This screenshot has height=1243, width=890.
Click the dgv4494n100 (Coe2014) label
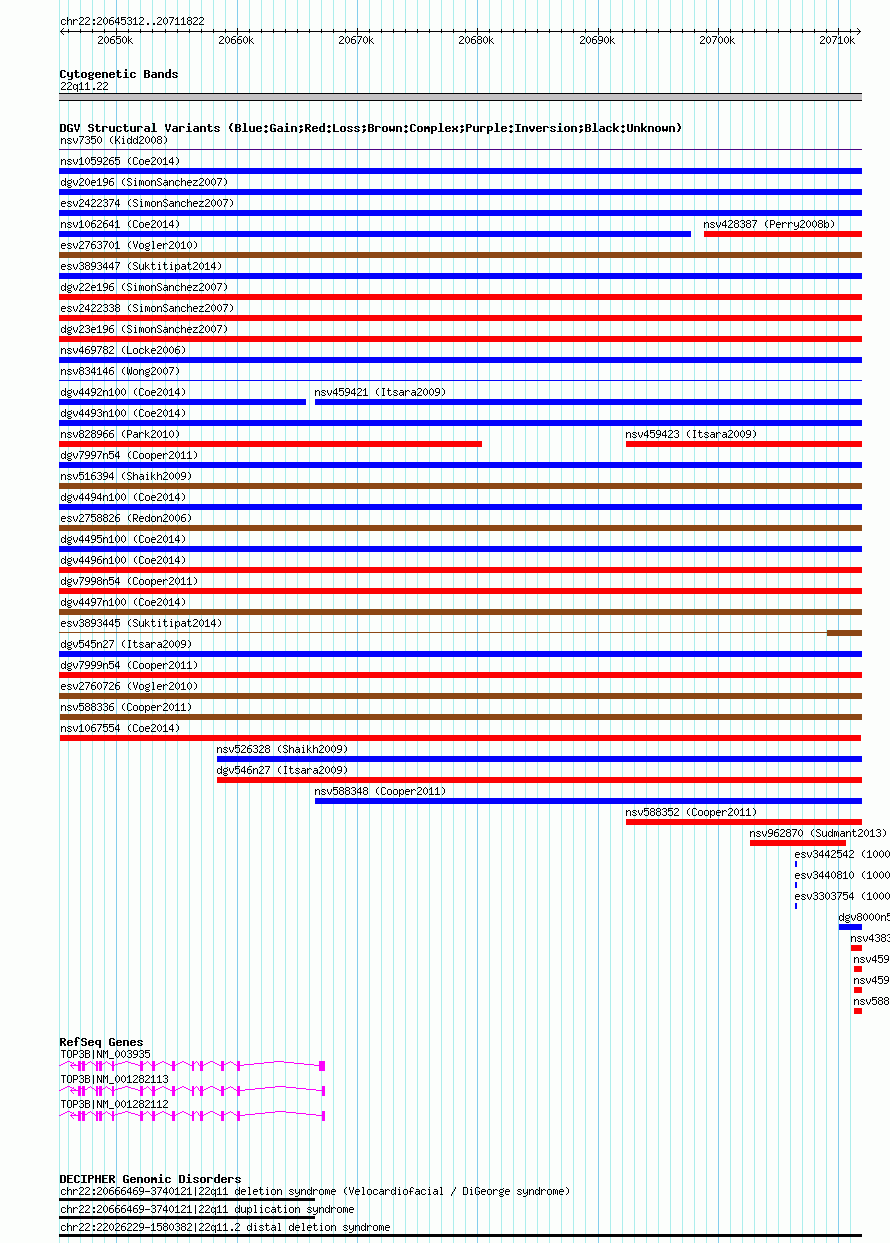(123, 497)
